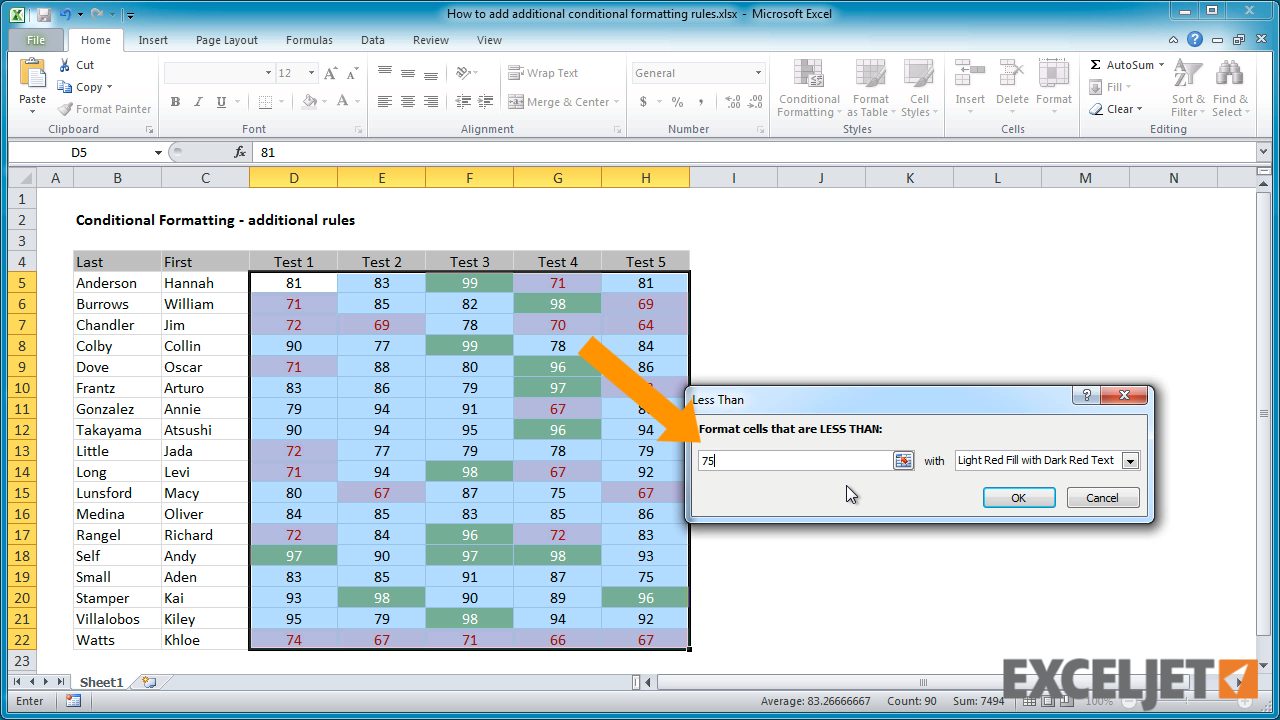Switch to the Review tab

pyautogui.click(x=431, y=40)
